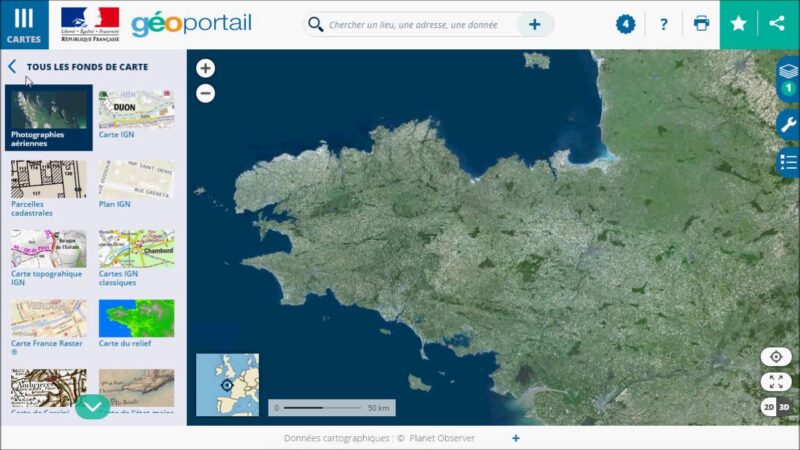Show the map legend list
This screenshot has width=800, height=450.
[x=787, y=163]
